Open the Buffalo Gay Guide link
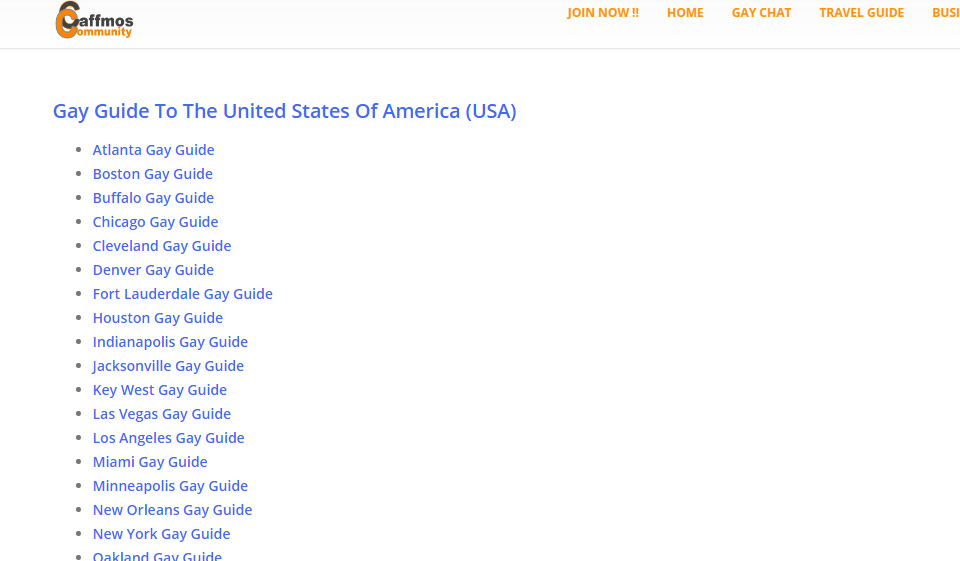 (x=153, y=198)
